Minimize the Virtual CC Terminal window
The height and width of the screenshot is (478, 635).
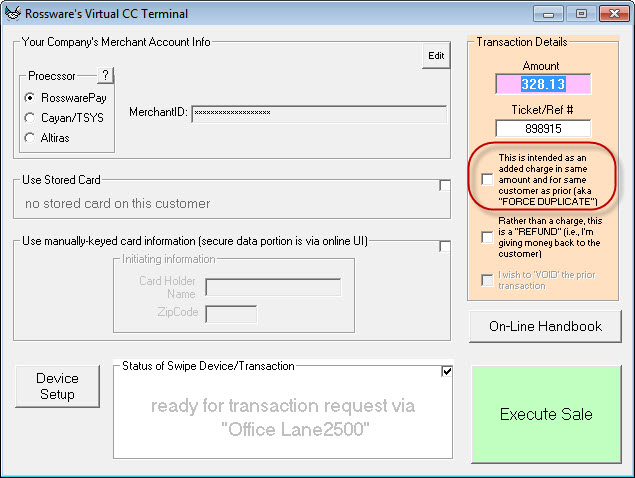pos(546,14)
